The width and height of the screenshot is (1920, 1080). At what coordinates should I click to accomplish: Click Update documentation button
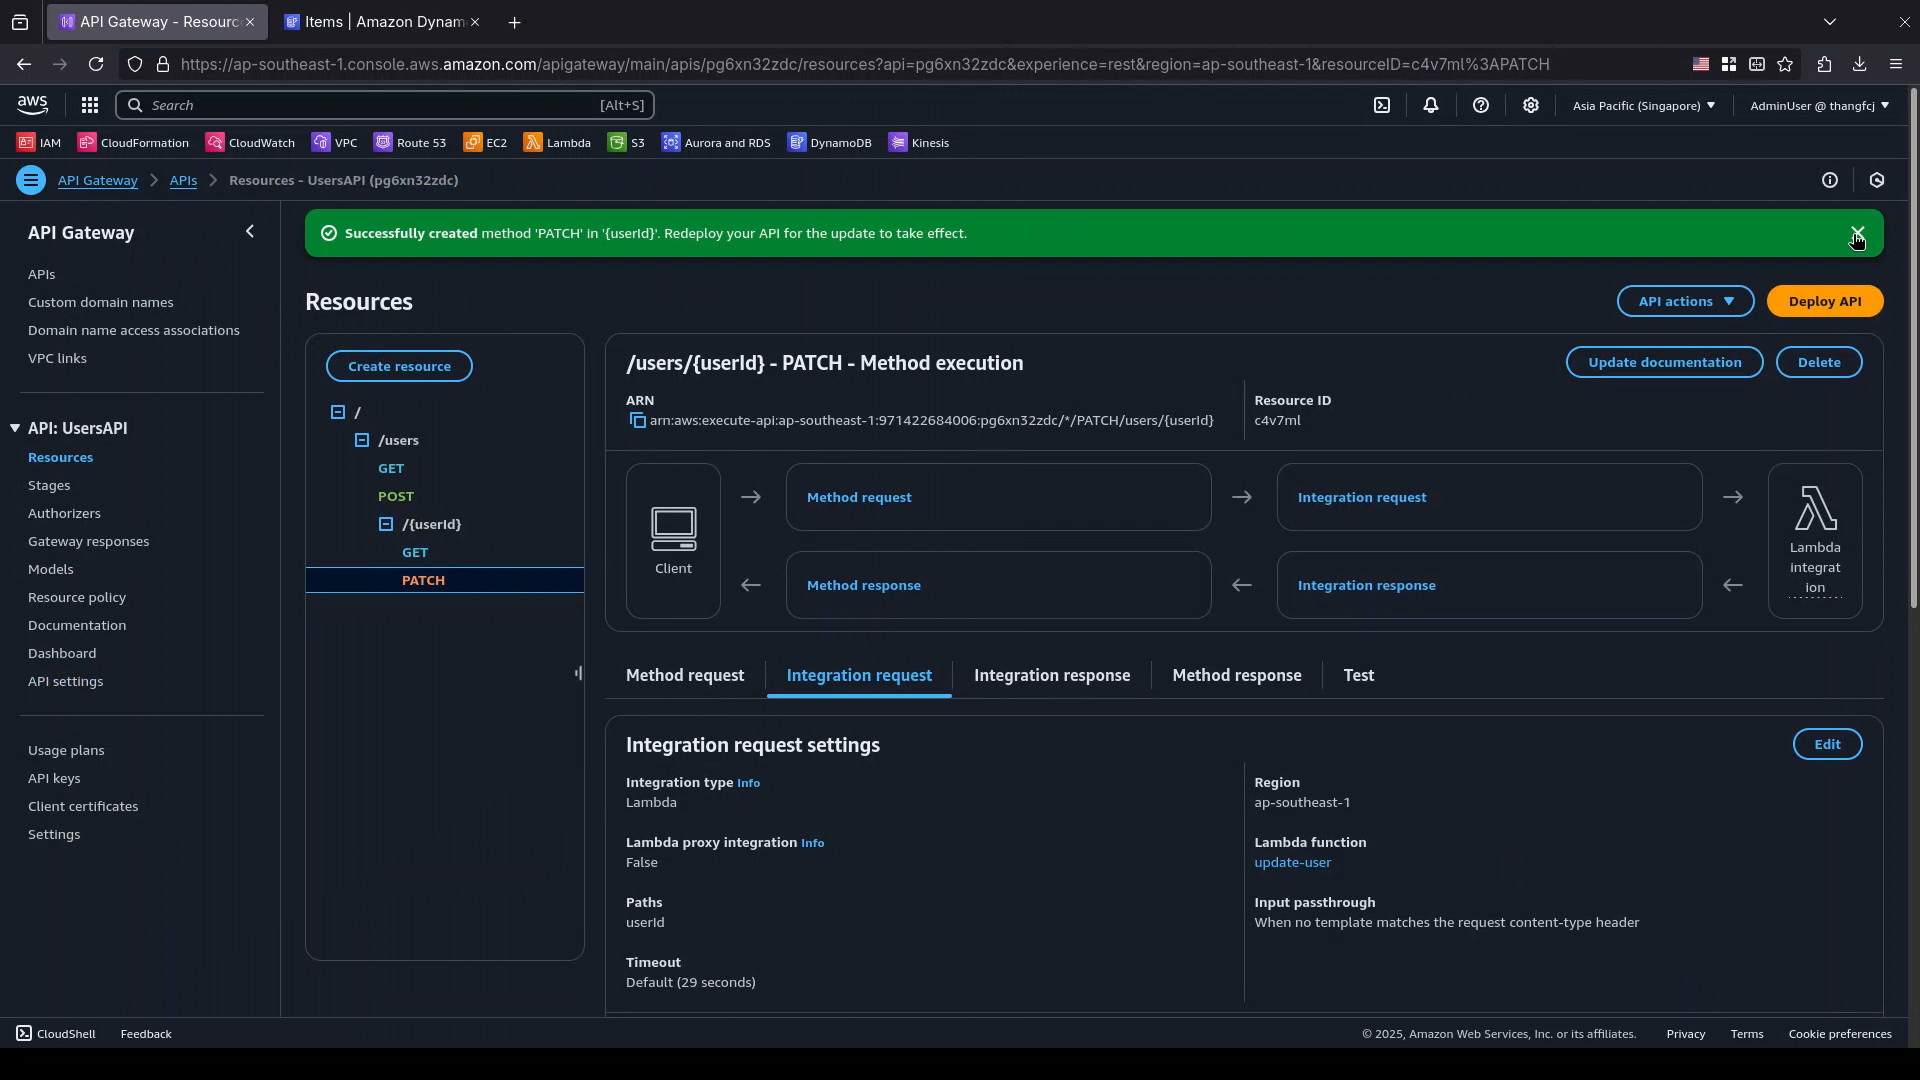pyautogui.click(x=1665, y=362)
